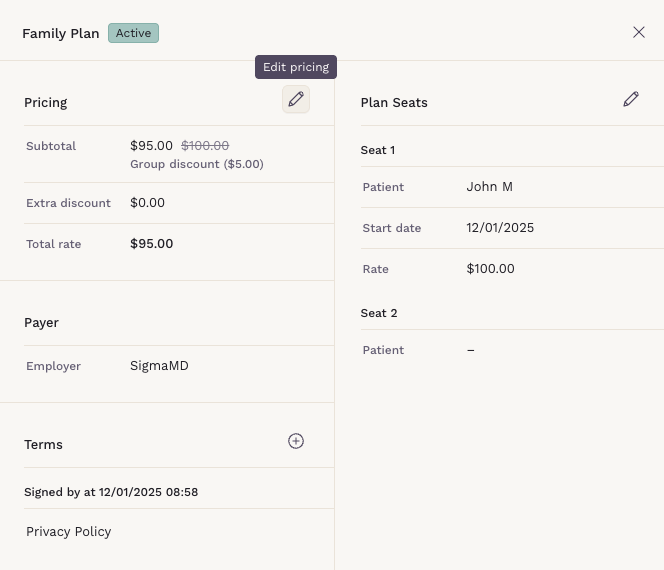The height and width of the screenshot is (570, 664).
Task: Click the Start date 12/01/2025 value
Action: click(500, 228)
